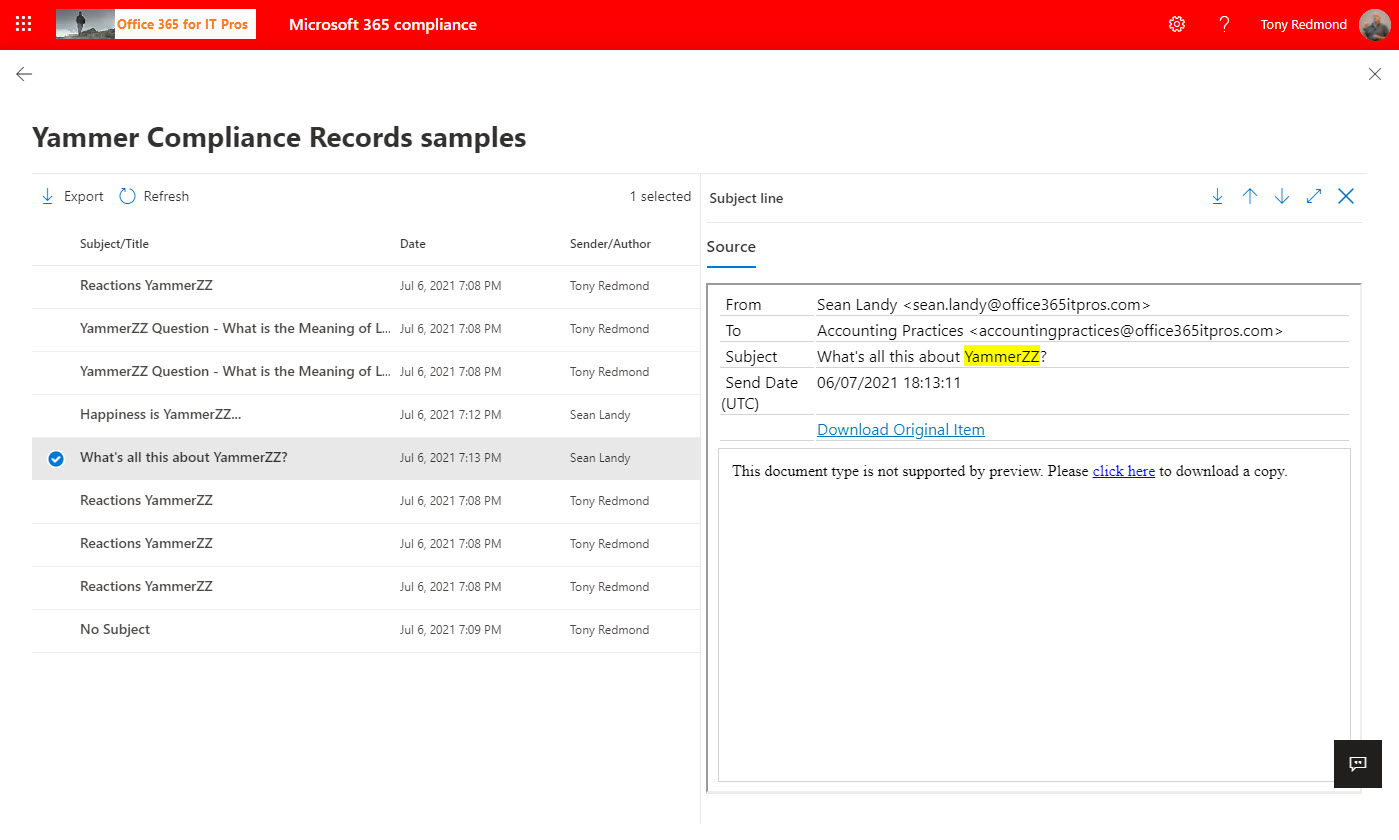
Task: Click the Download Original Item link
Action: (901, 430)
